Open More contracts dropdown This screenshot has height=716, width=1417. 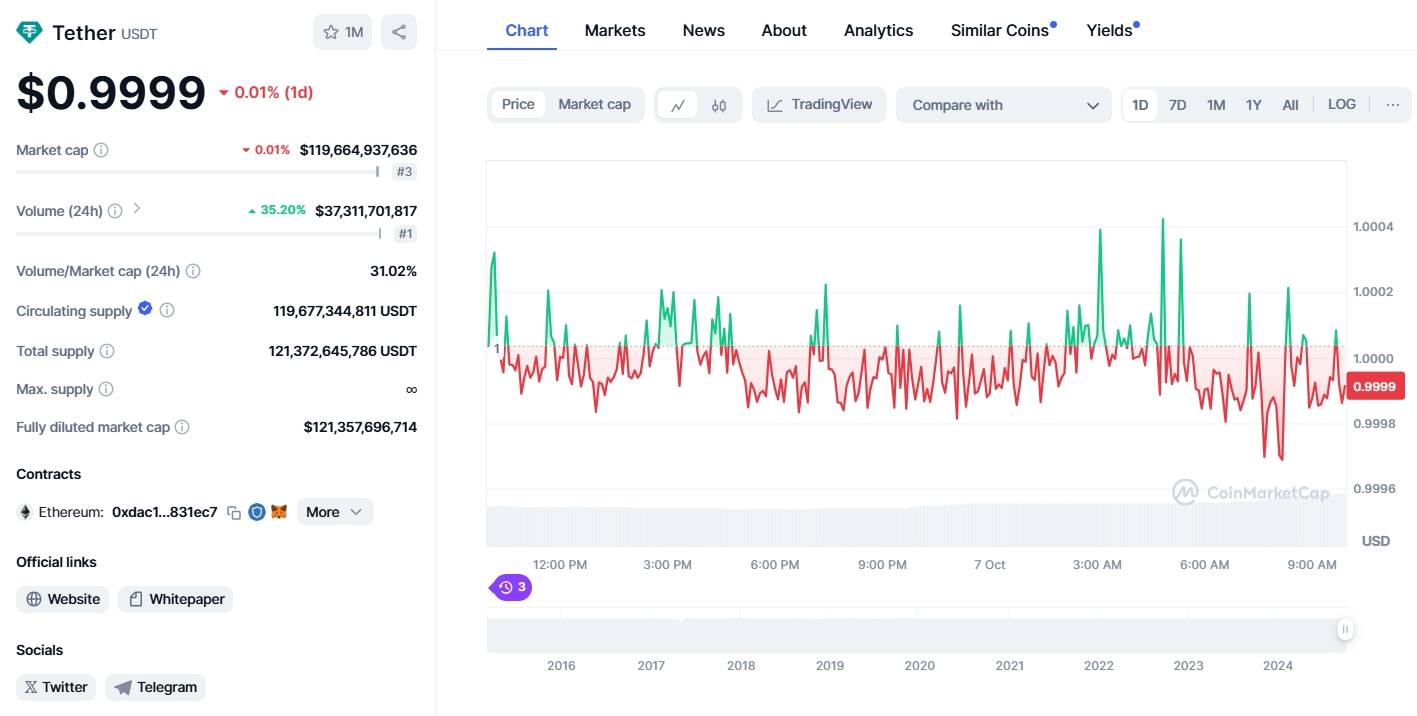(335, 512)
